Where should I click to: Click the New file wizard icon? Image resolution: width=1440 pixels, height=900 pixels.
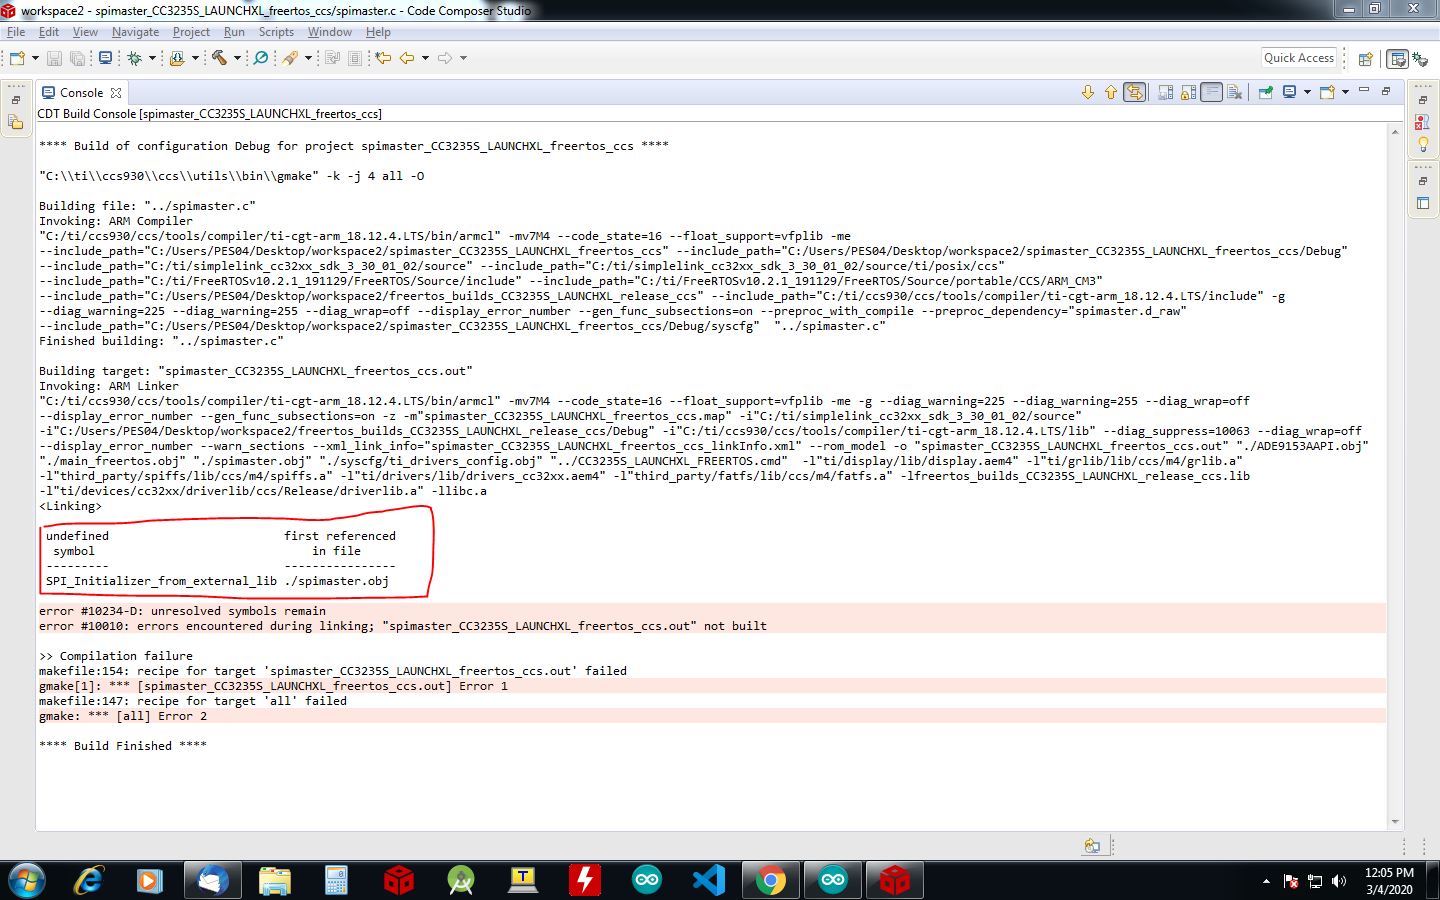(x=17, y=58)
